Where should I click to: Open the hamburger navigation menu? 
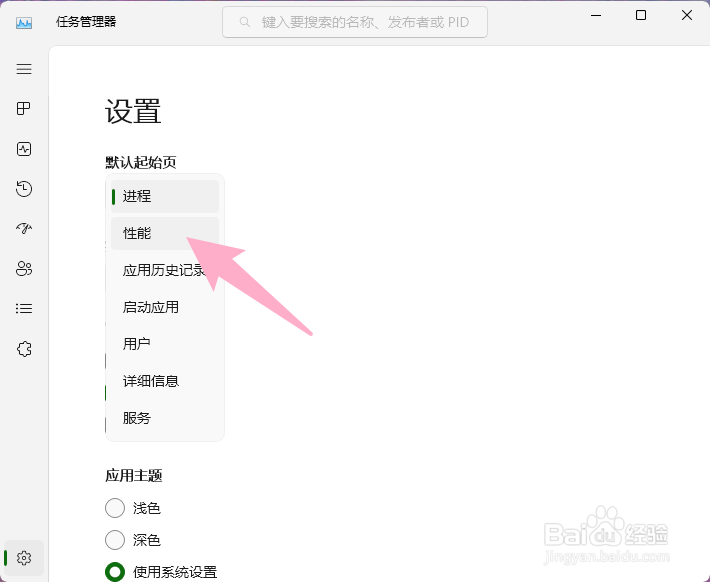coord(24,69)
